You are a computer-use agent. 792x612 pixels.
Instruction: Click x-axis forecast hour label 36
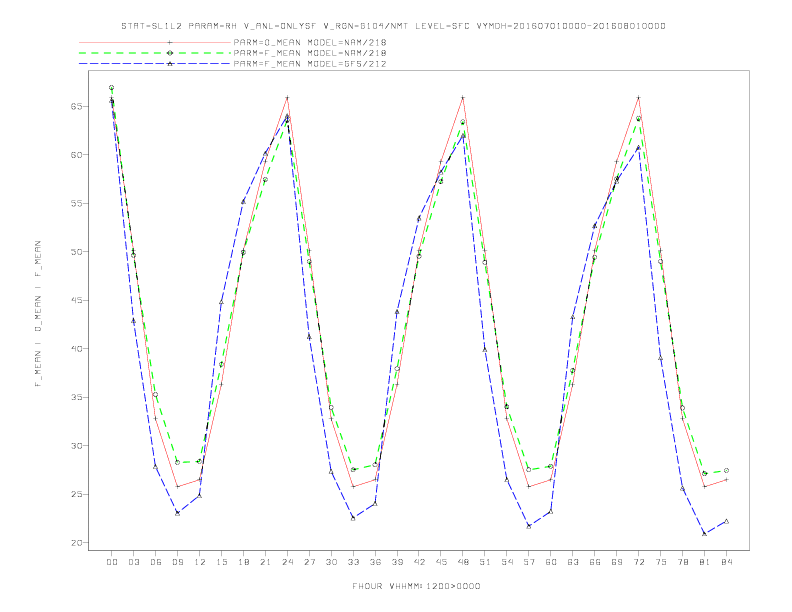point(375,562)
